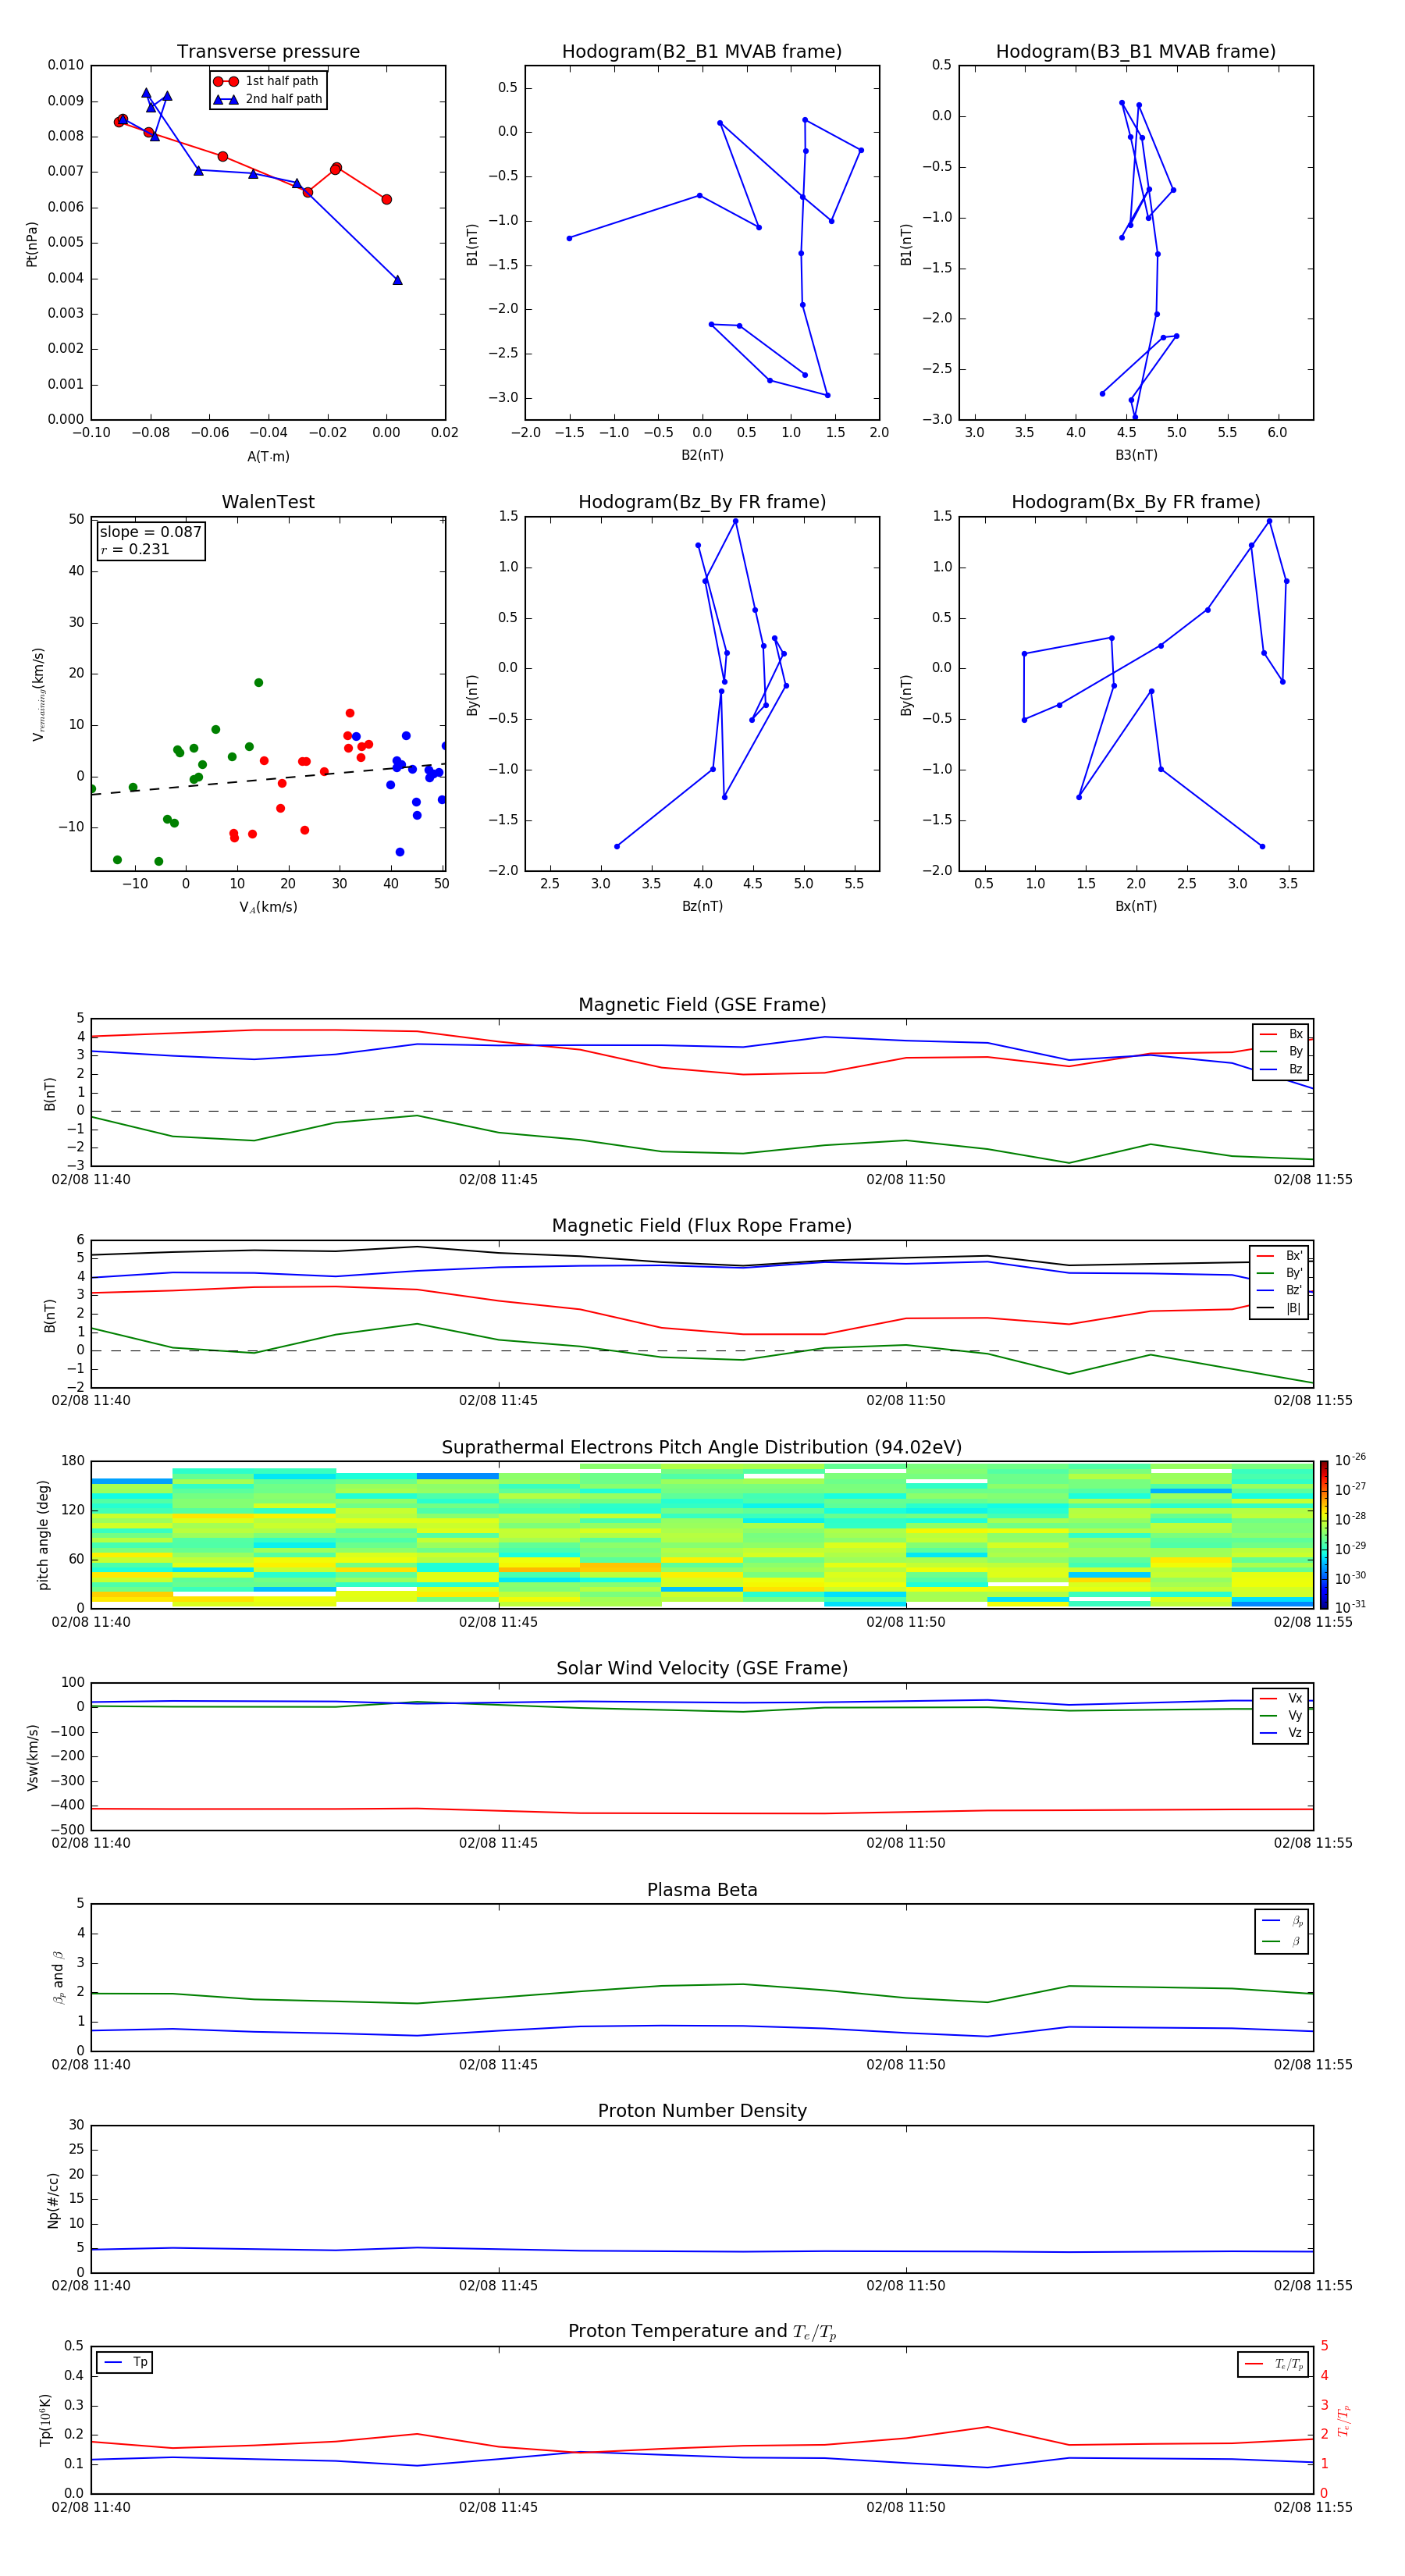Click the "B2(nT)" x-axis label
This screenshot has width=1405, height=2576.
(702, 455)
